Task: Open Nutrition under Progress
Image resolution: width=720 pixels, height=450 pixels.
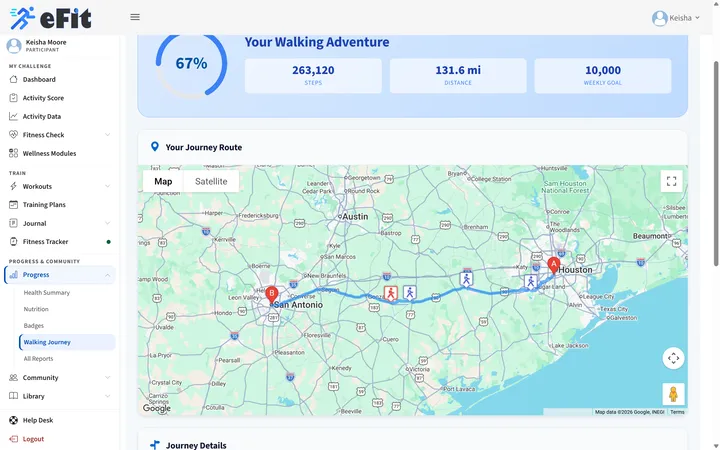Action: coord(36,309)
